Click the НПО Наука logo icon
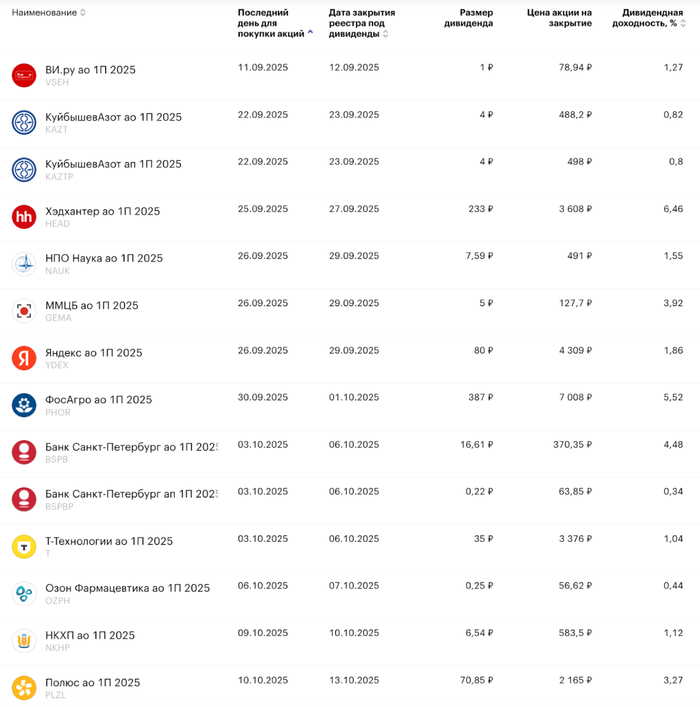The width and height of the screenshot is (700, 707). tap(24, 264)
